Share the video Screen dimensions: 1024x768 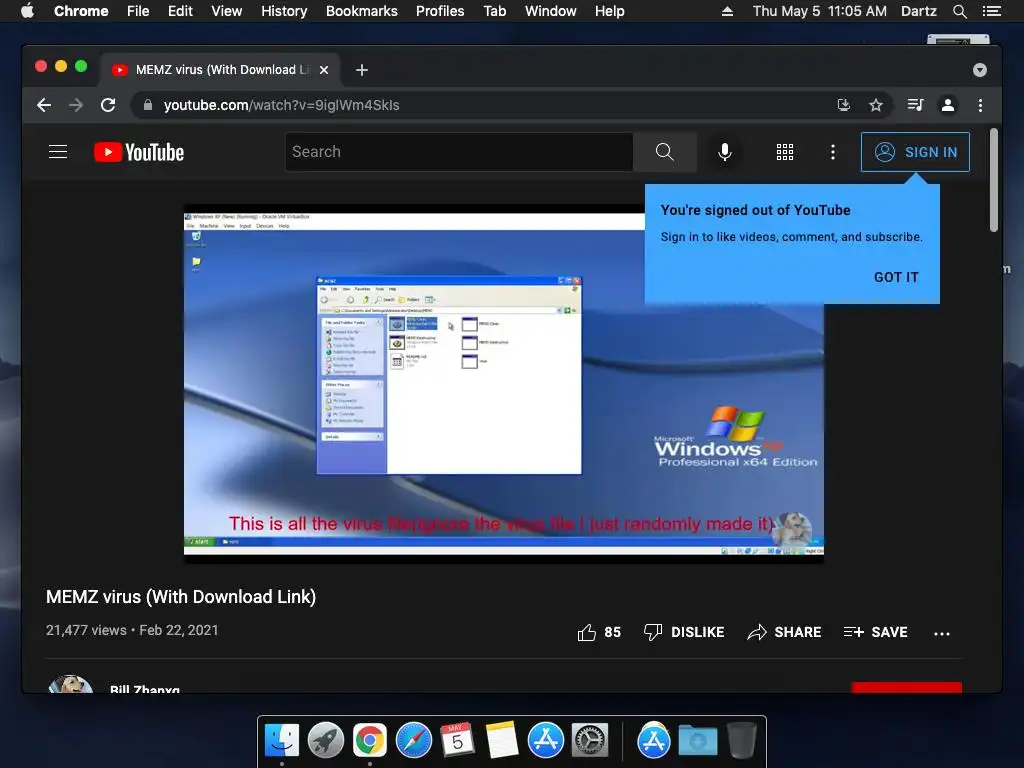(784, 632)
